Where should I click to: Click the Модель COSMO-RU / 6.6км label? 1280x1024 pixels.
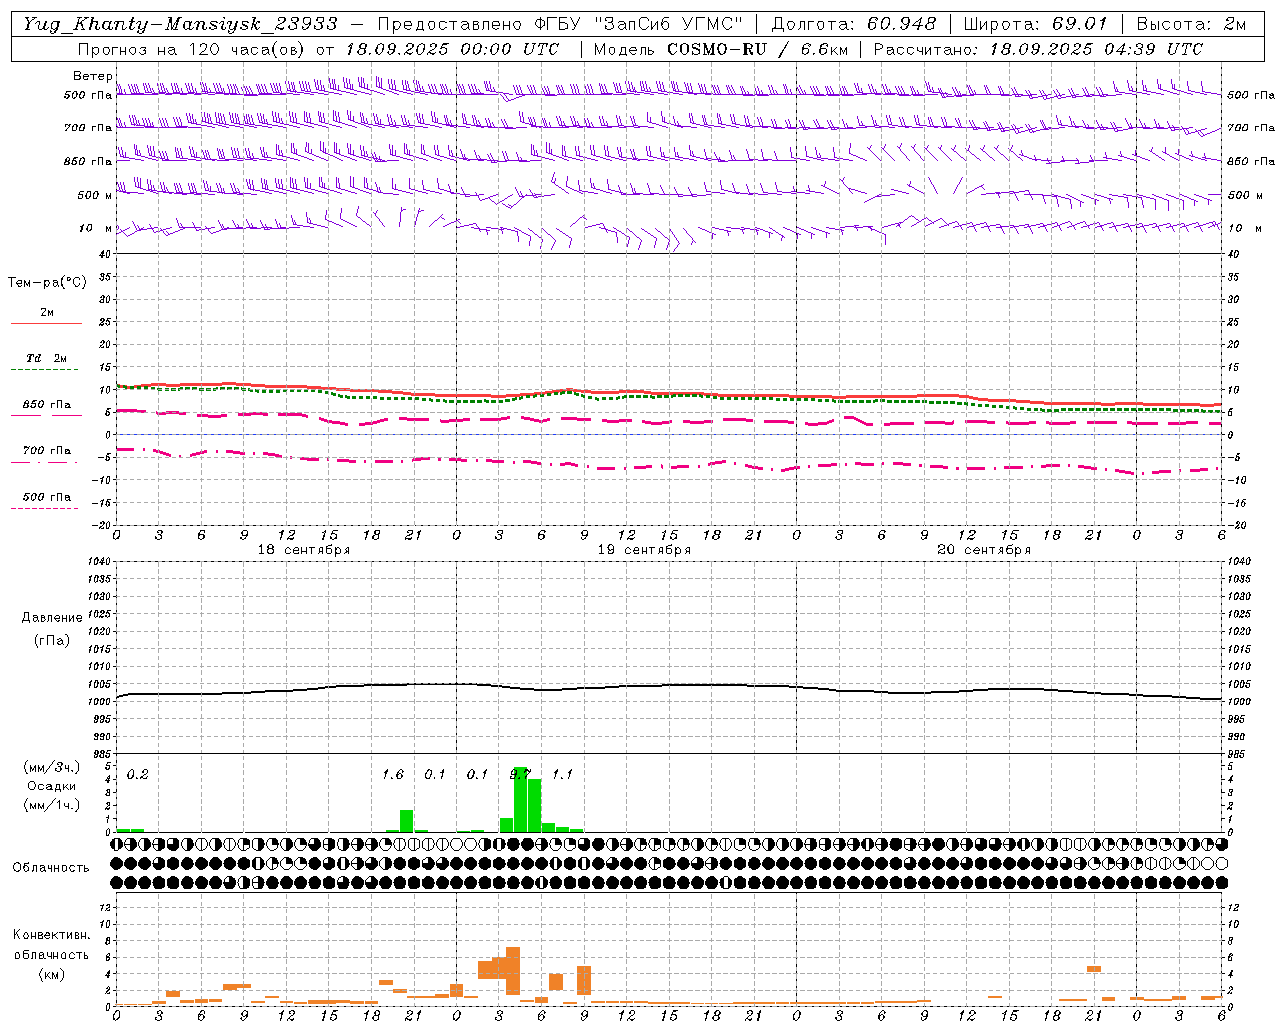[720, 49]
